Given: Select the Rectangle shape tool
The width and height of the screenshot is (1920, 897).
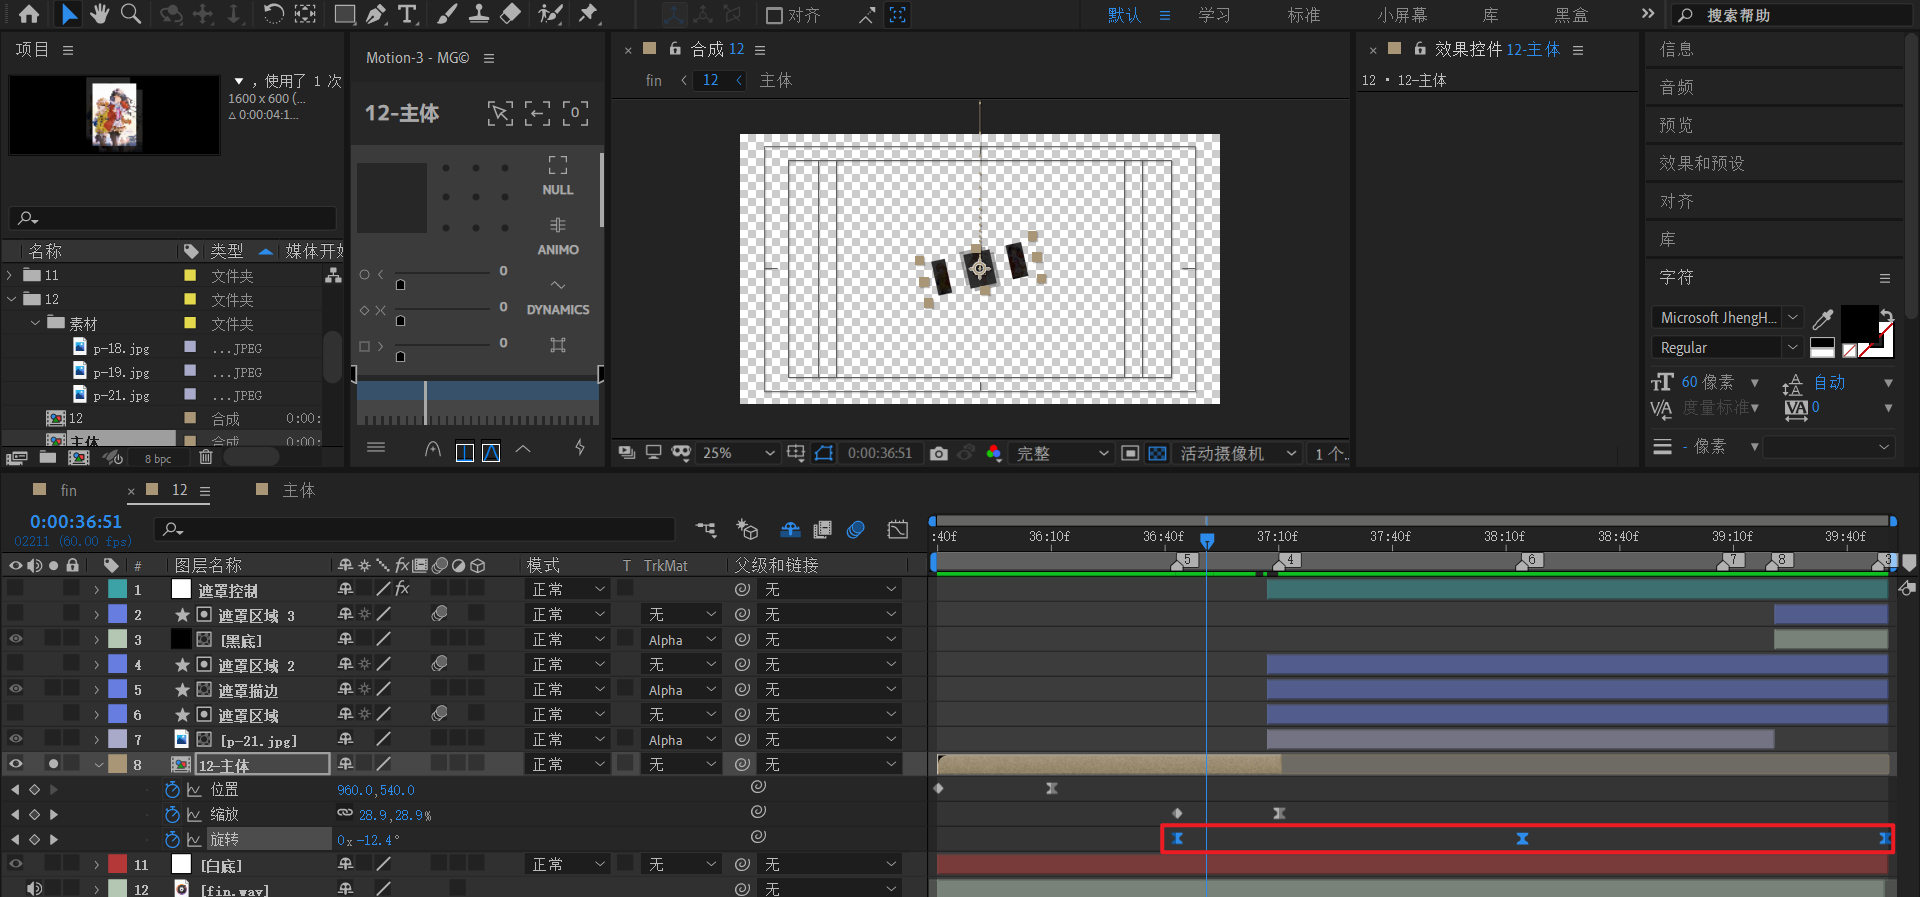Looking at the screenshot, I should (344, 14).
